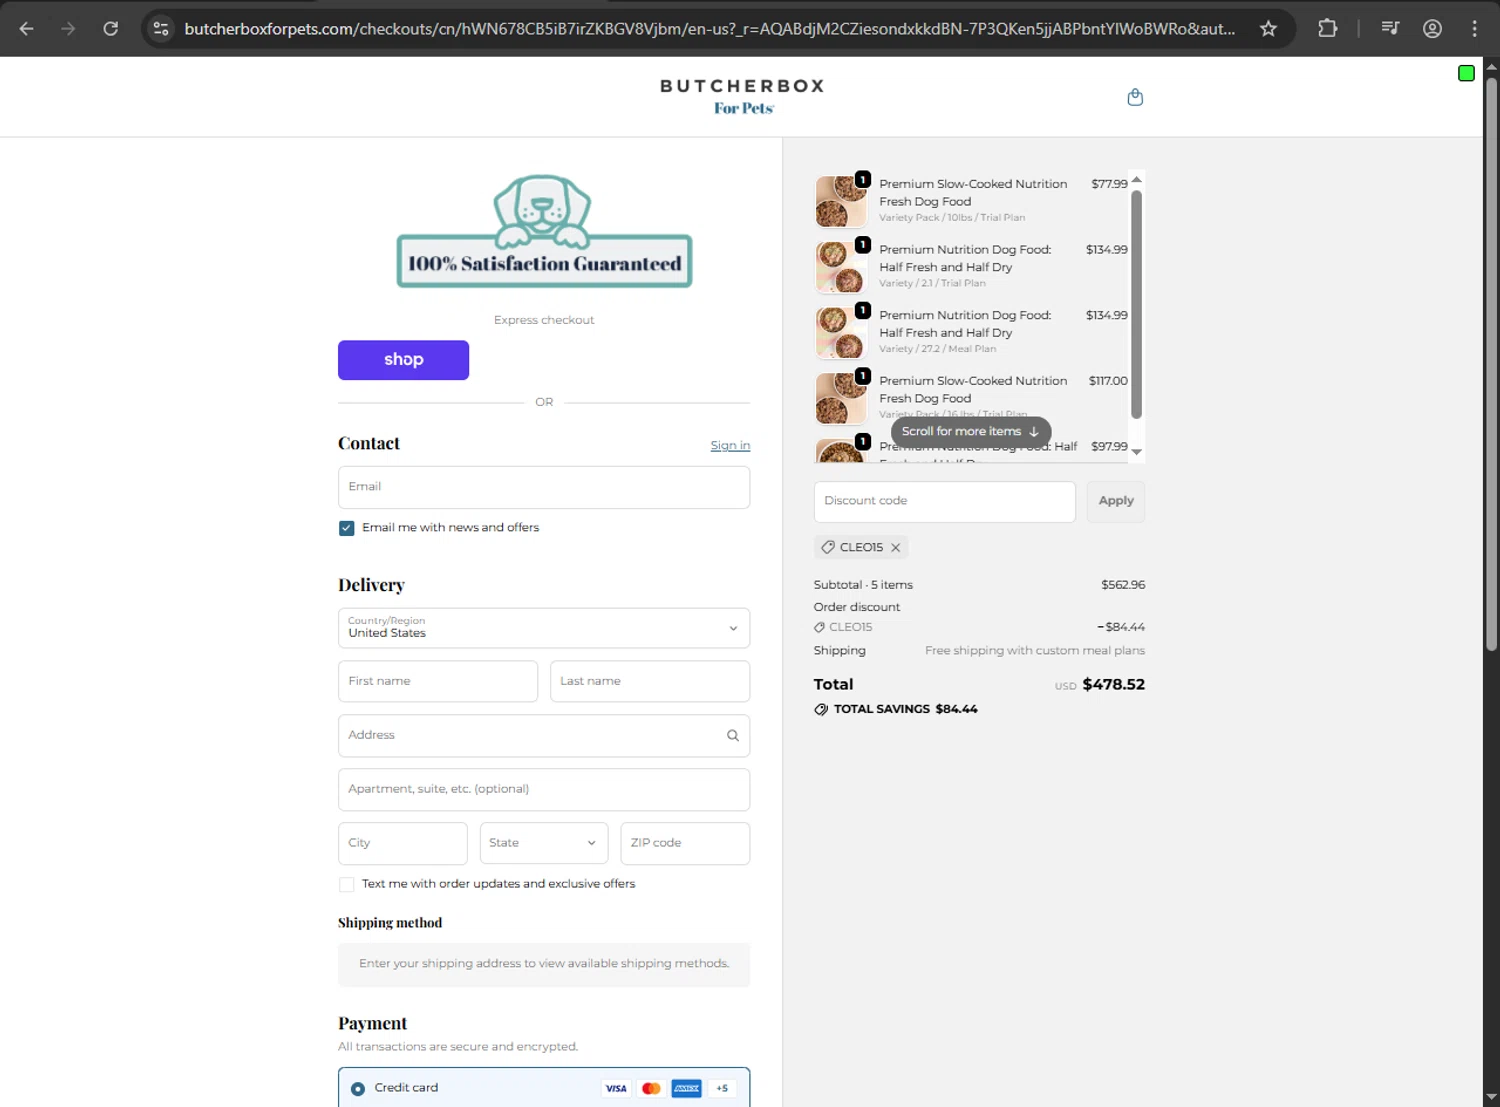Image resolution: width=1500 pixels, height=1107 pixels.
Task: Click the Apply discount button
Action: [1116, 501]
